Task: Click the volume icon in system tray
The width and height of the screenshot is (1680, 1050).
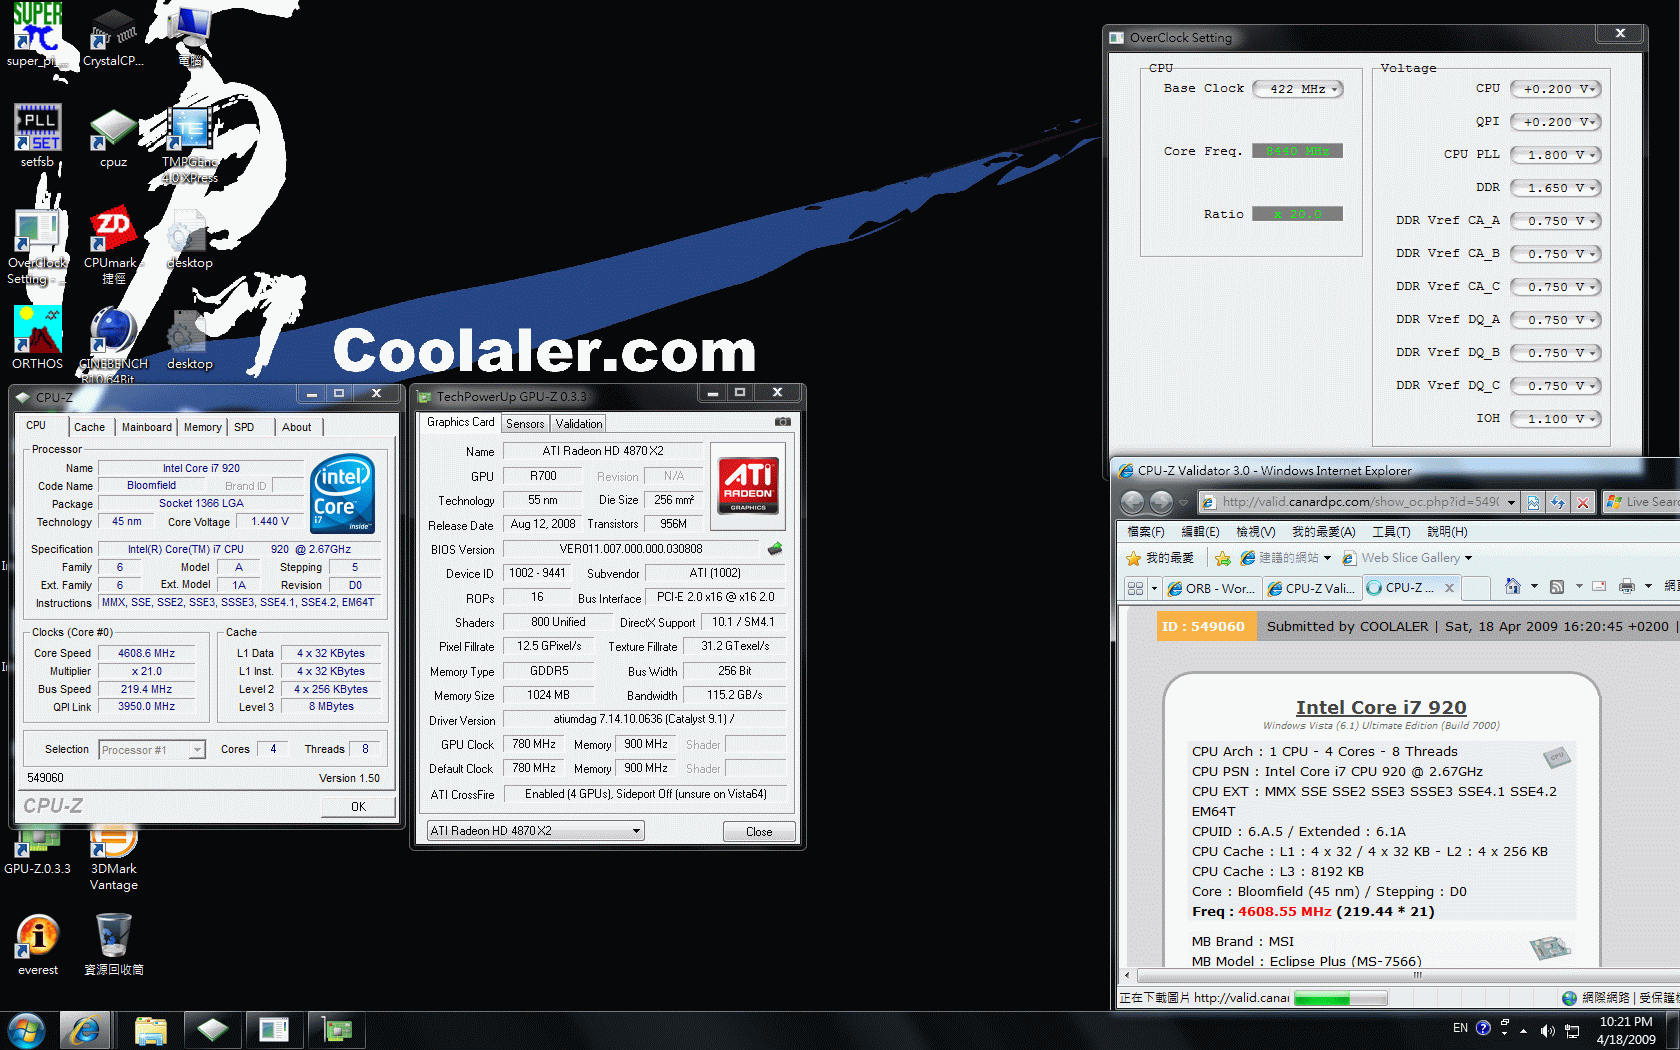Action: tap(1547, 1030)
